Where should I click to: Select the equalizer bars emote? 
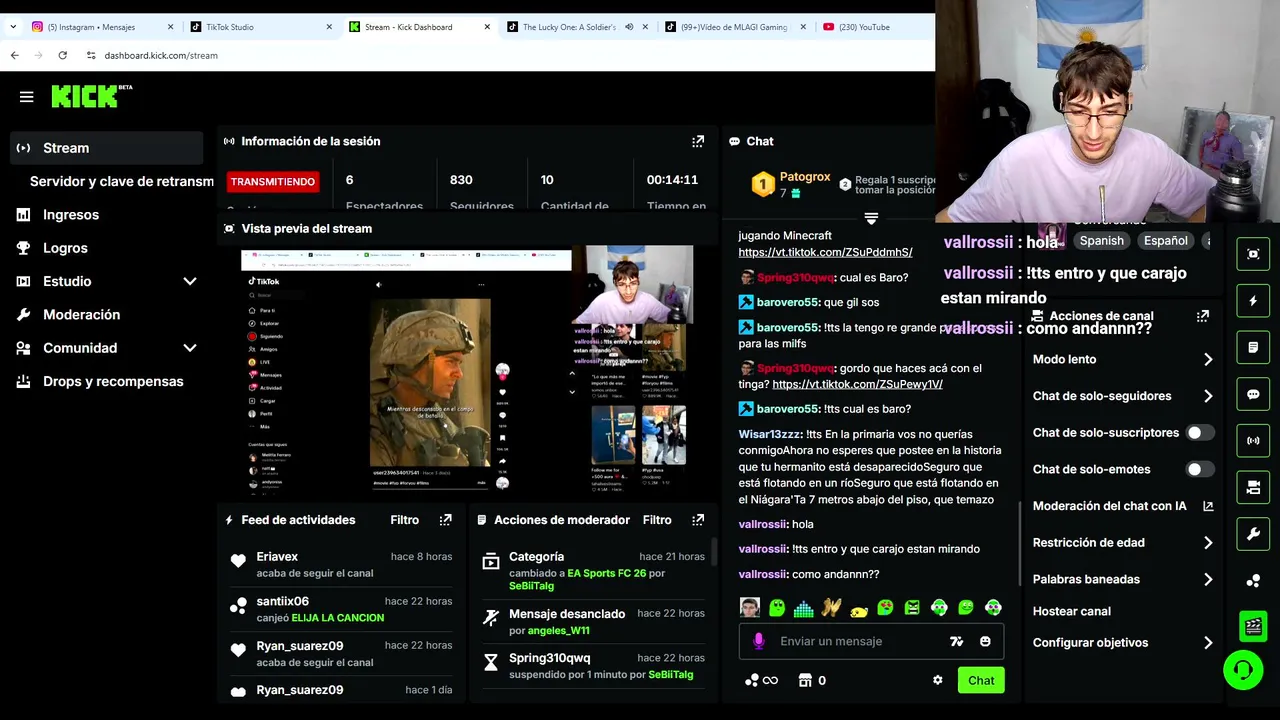point(804,607)
